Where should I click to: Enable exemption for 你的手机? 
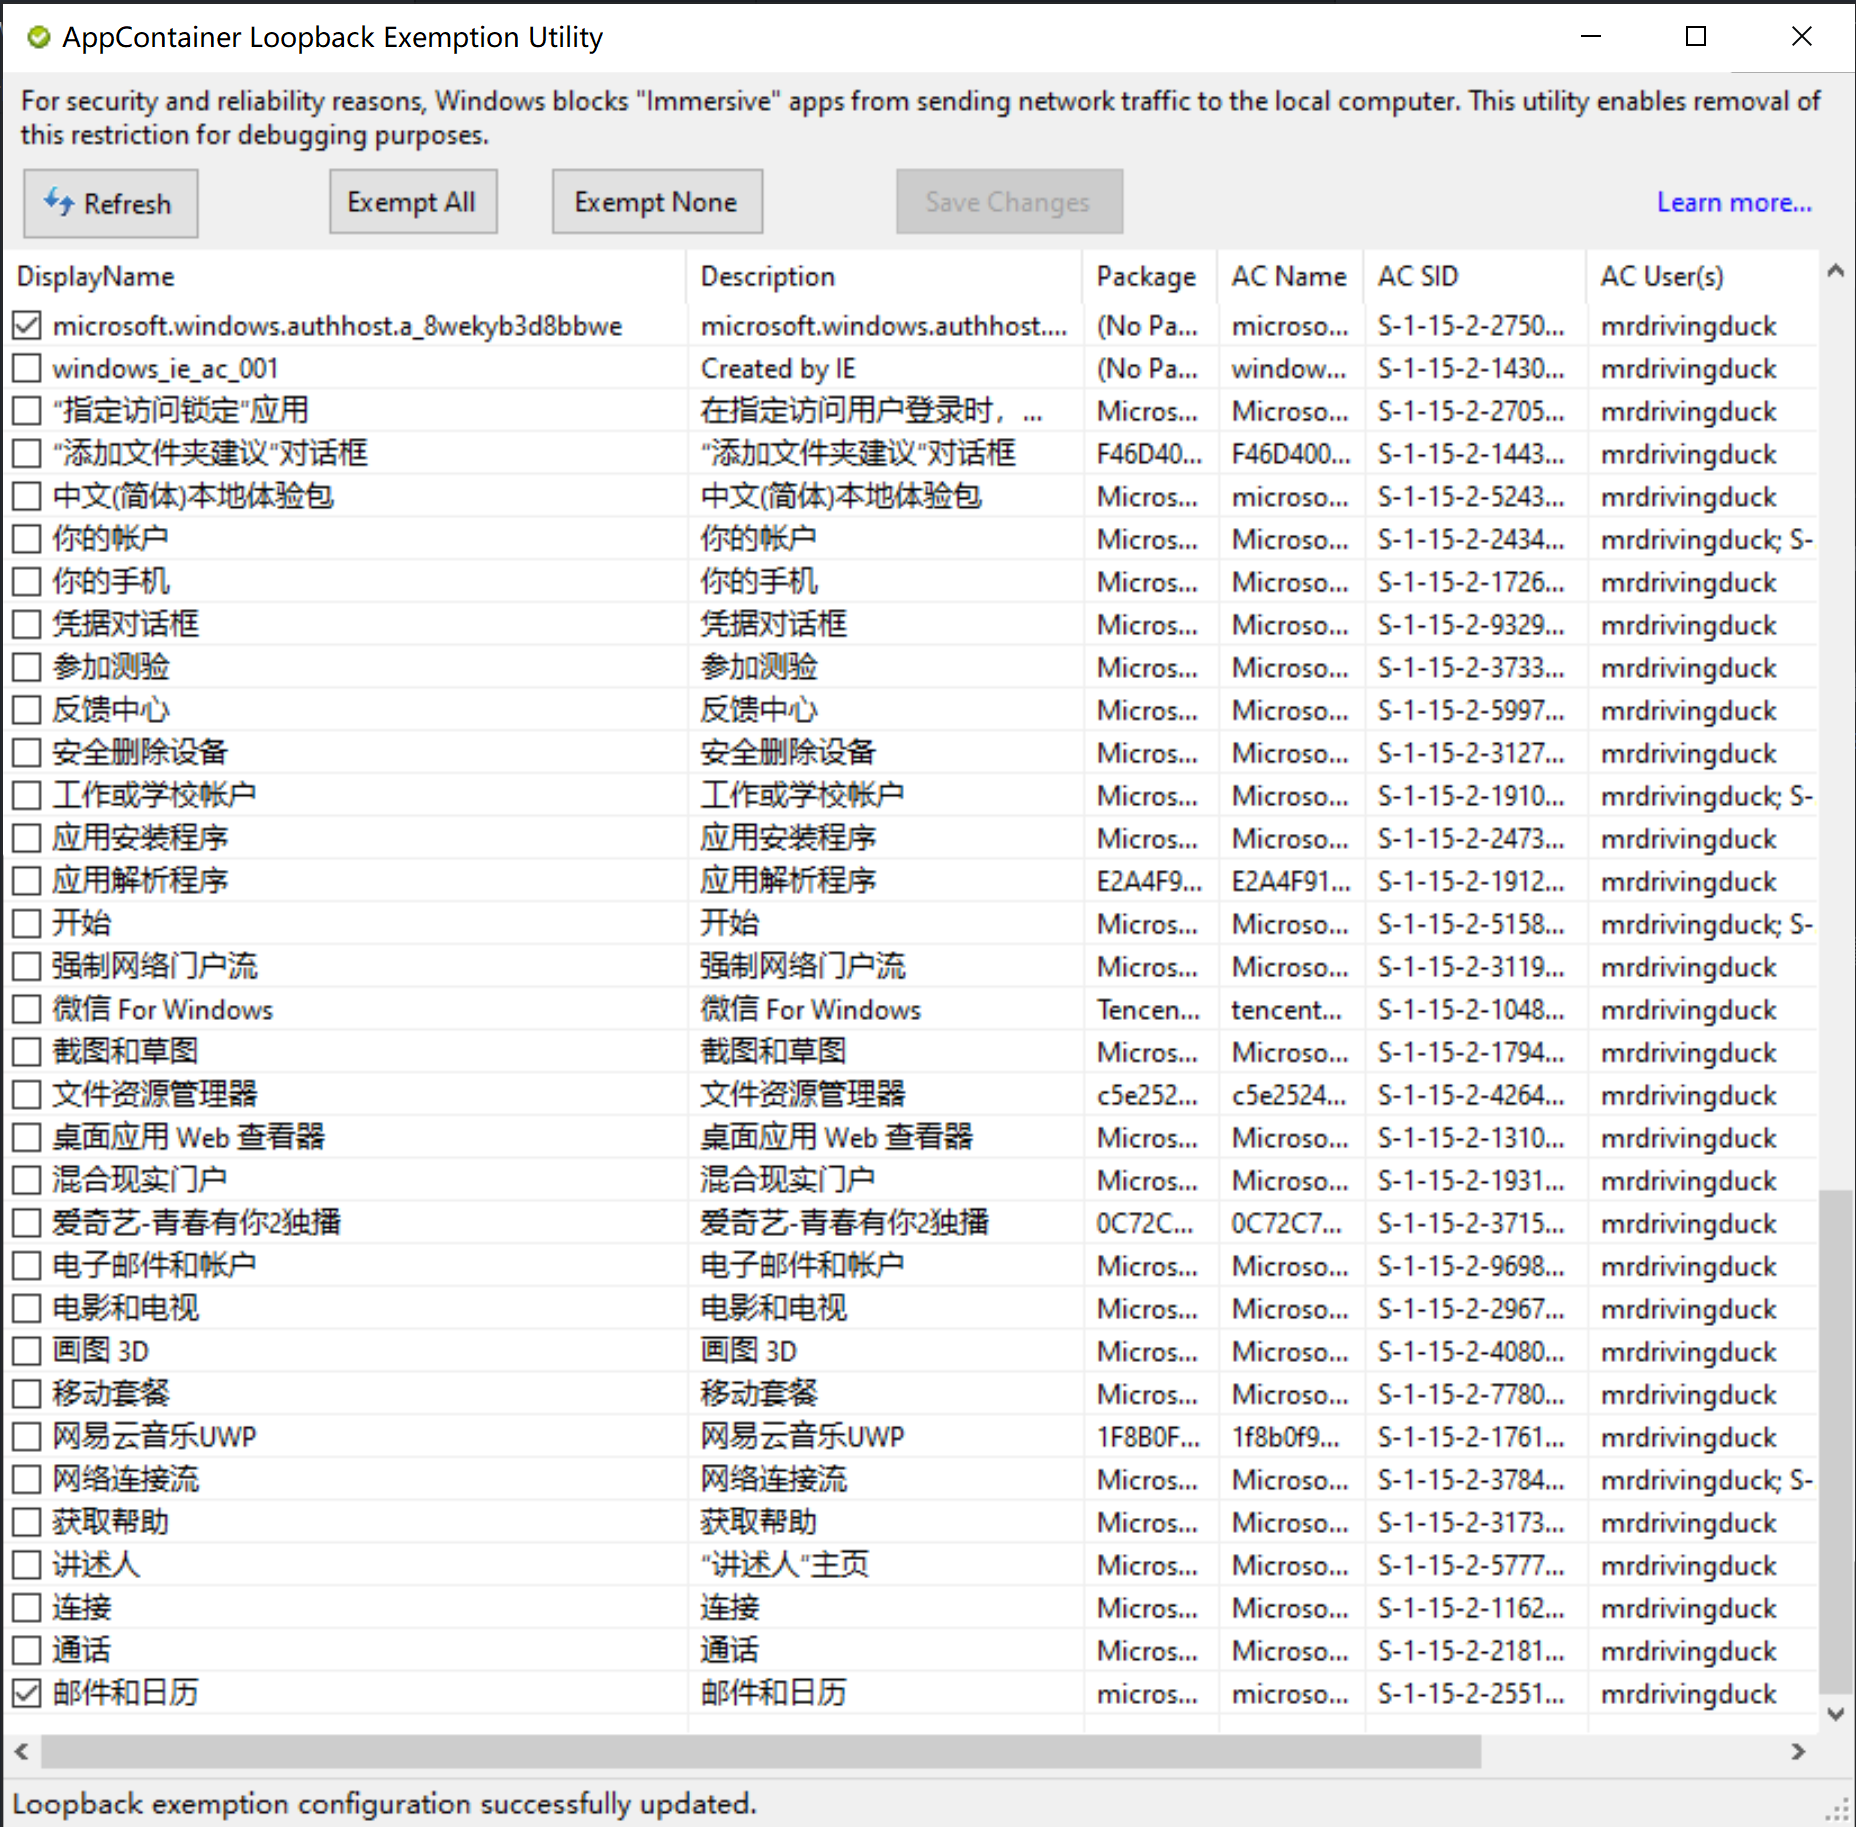tap(27, 582)
